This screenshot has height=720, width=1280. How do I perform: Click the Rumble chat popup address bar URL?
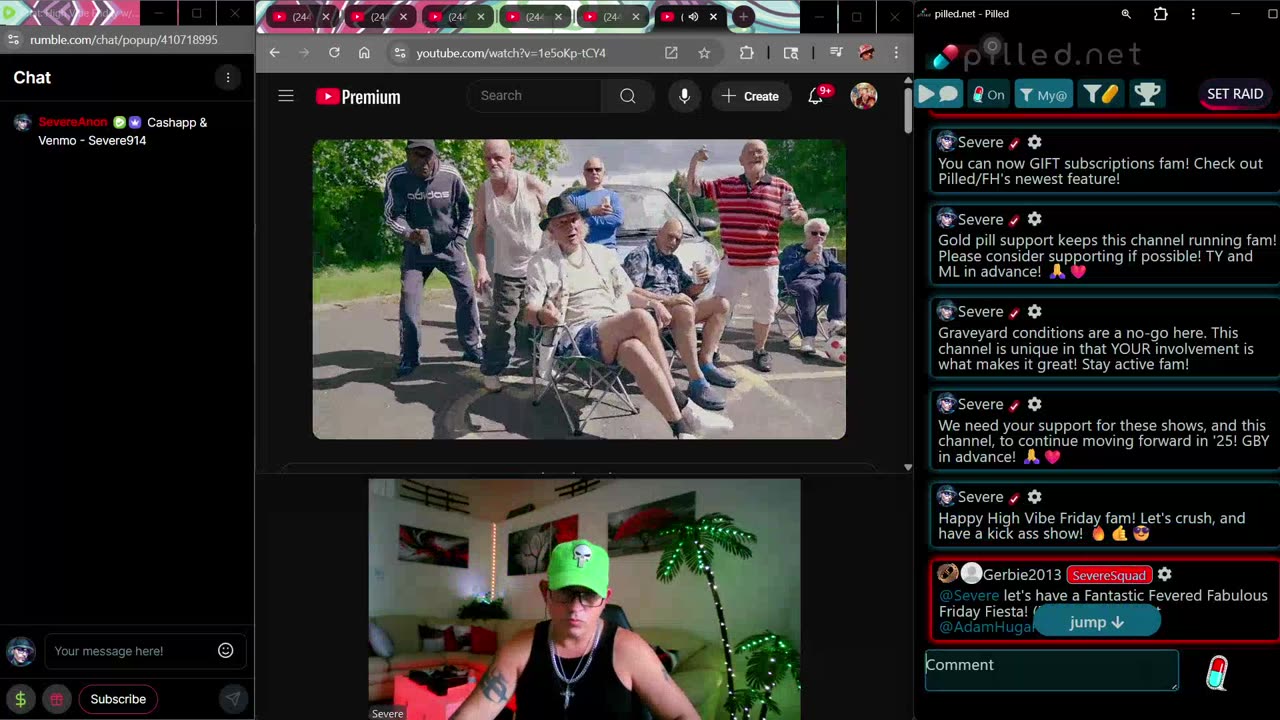click(124, 40)
